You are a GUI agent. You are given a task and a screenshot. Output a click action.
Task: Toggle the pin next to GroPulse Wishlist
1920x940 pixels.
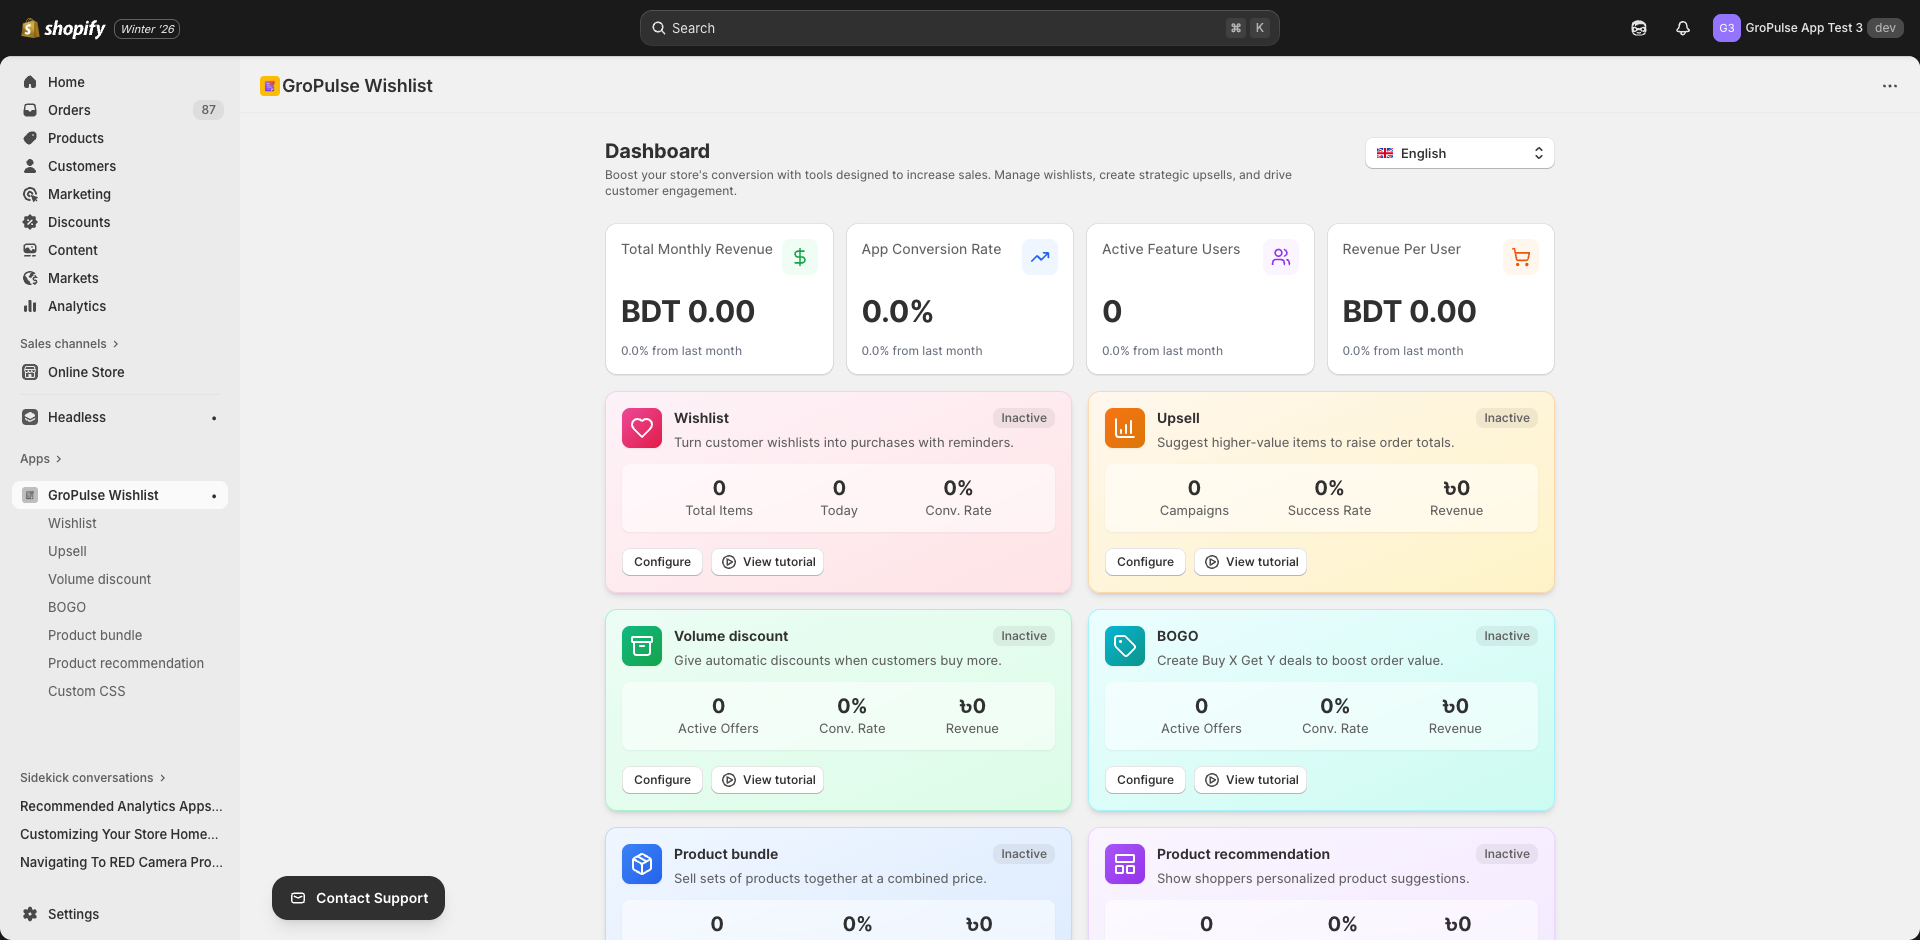214,495
